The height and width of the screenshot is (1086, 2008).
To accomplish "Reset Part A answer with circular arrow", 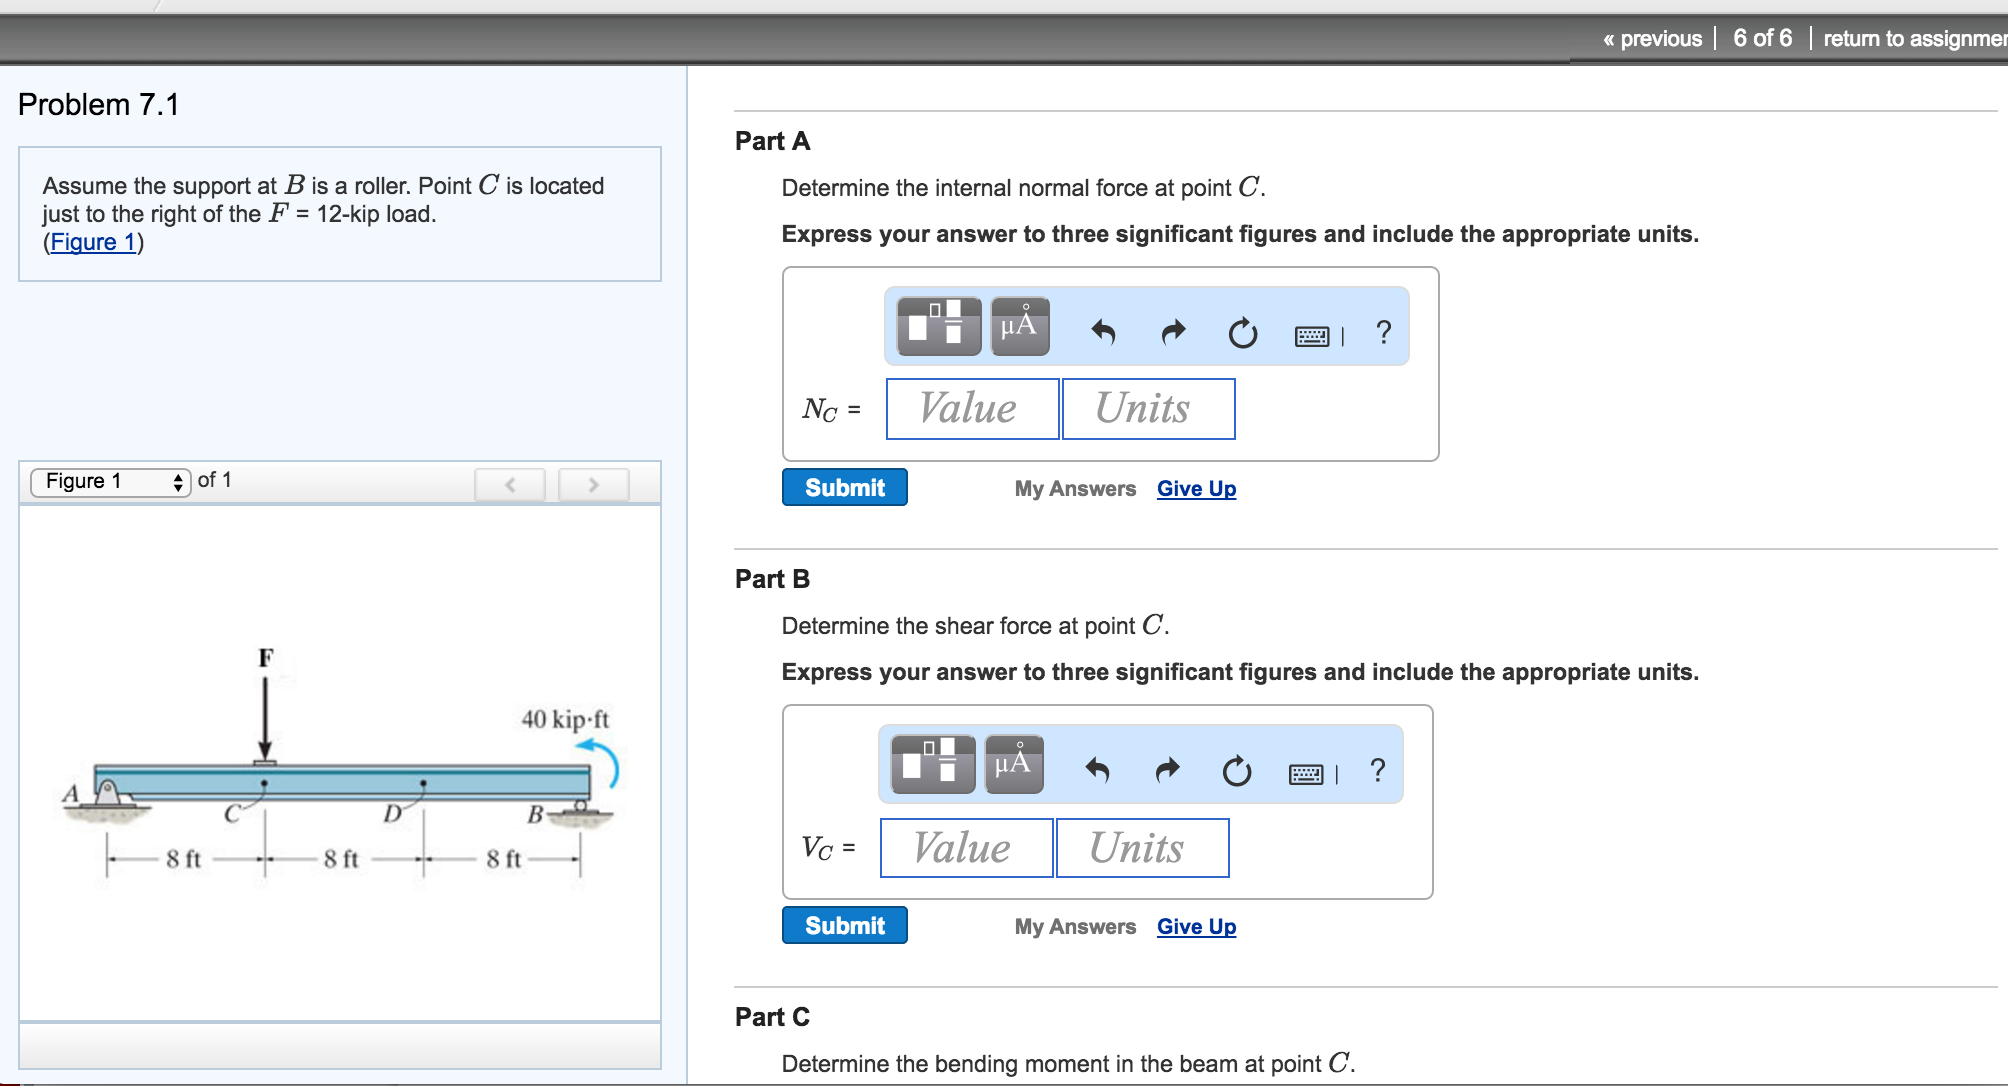I will tap(1242, 333).
